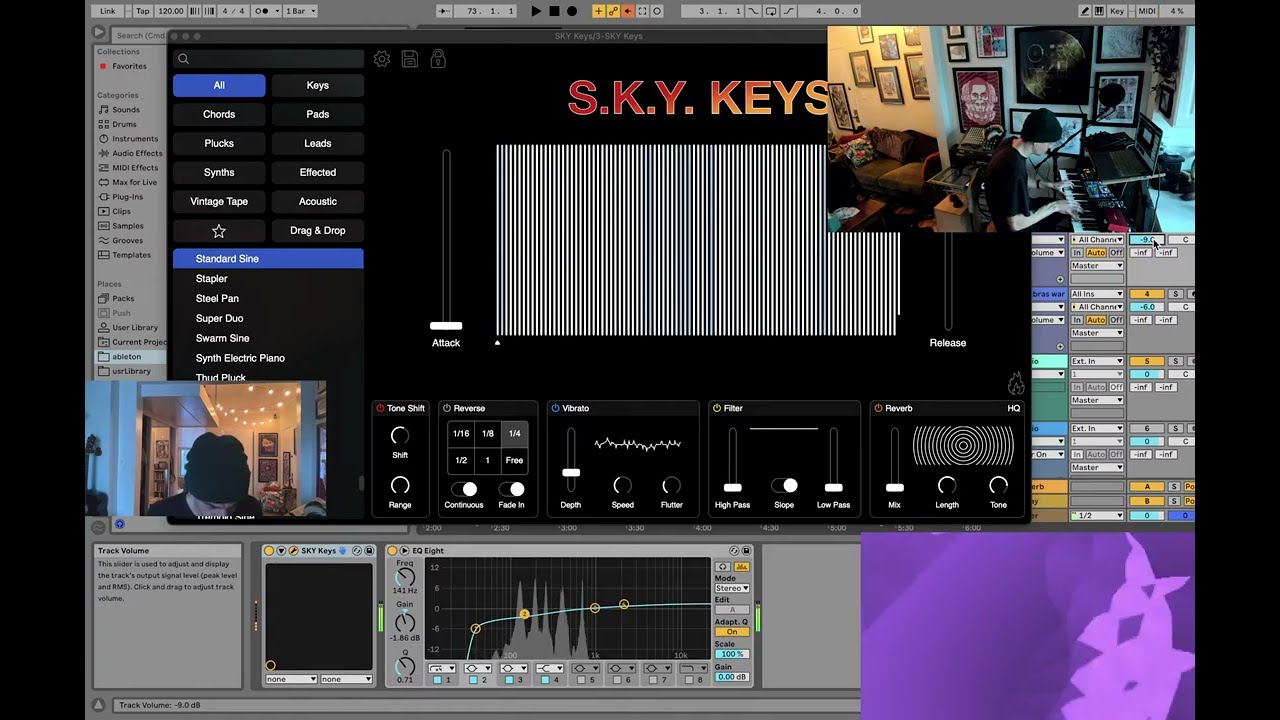Click the Drag & Drop button

pyautogui.click(x=318, y=230)
